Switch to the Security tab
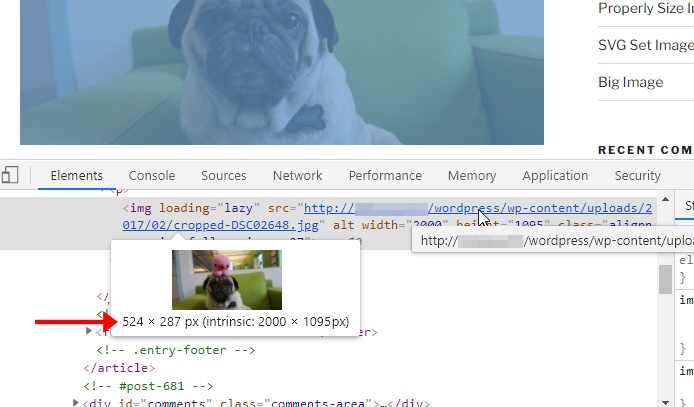 (637, 176)
